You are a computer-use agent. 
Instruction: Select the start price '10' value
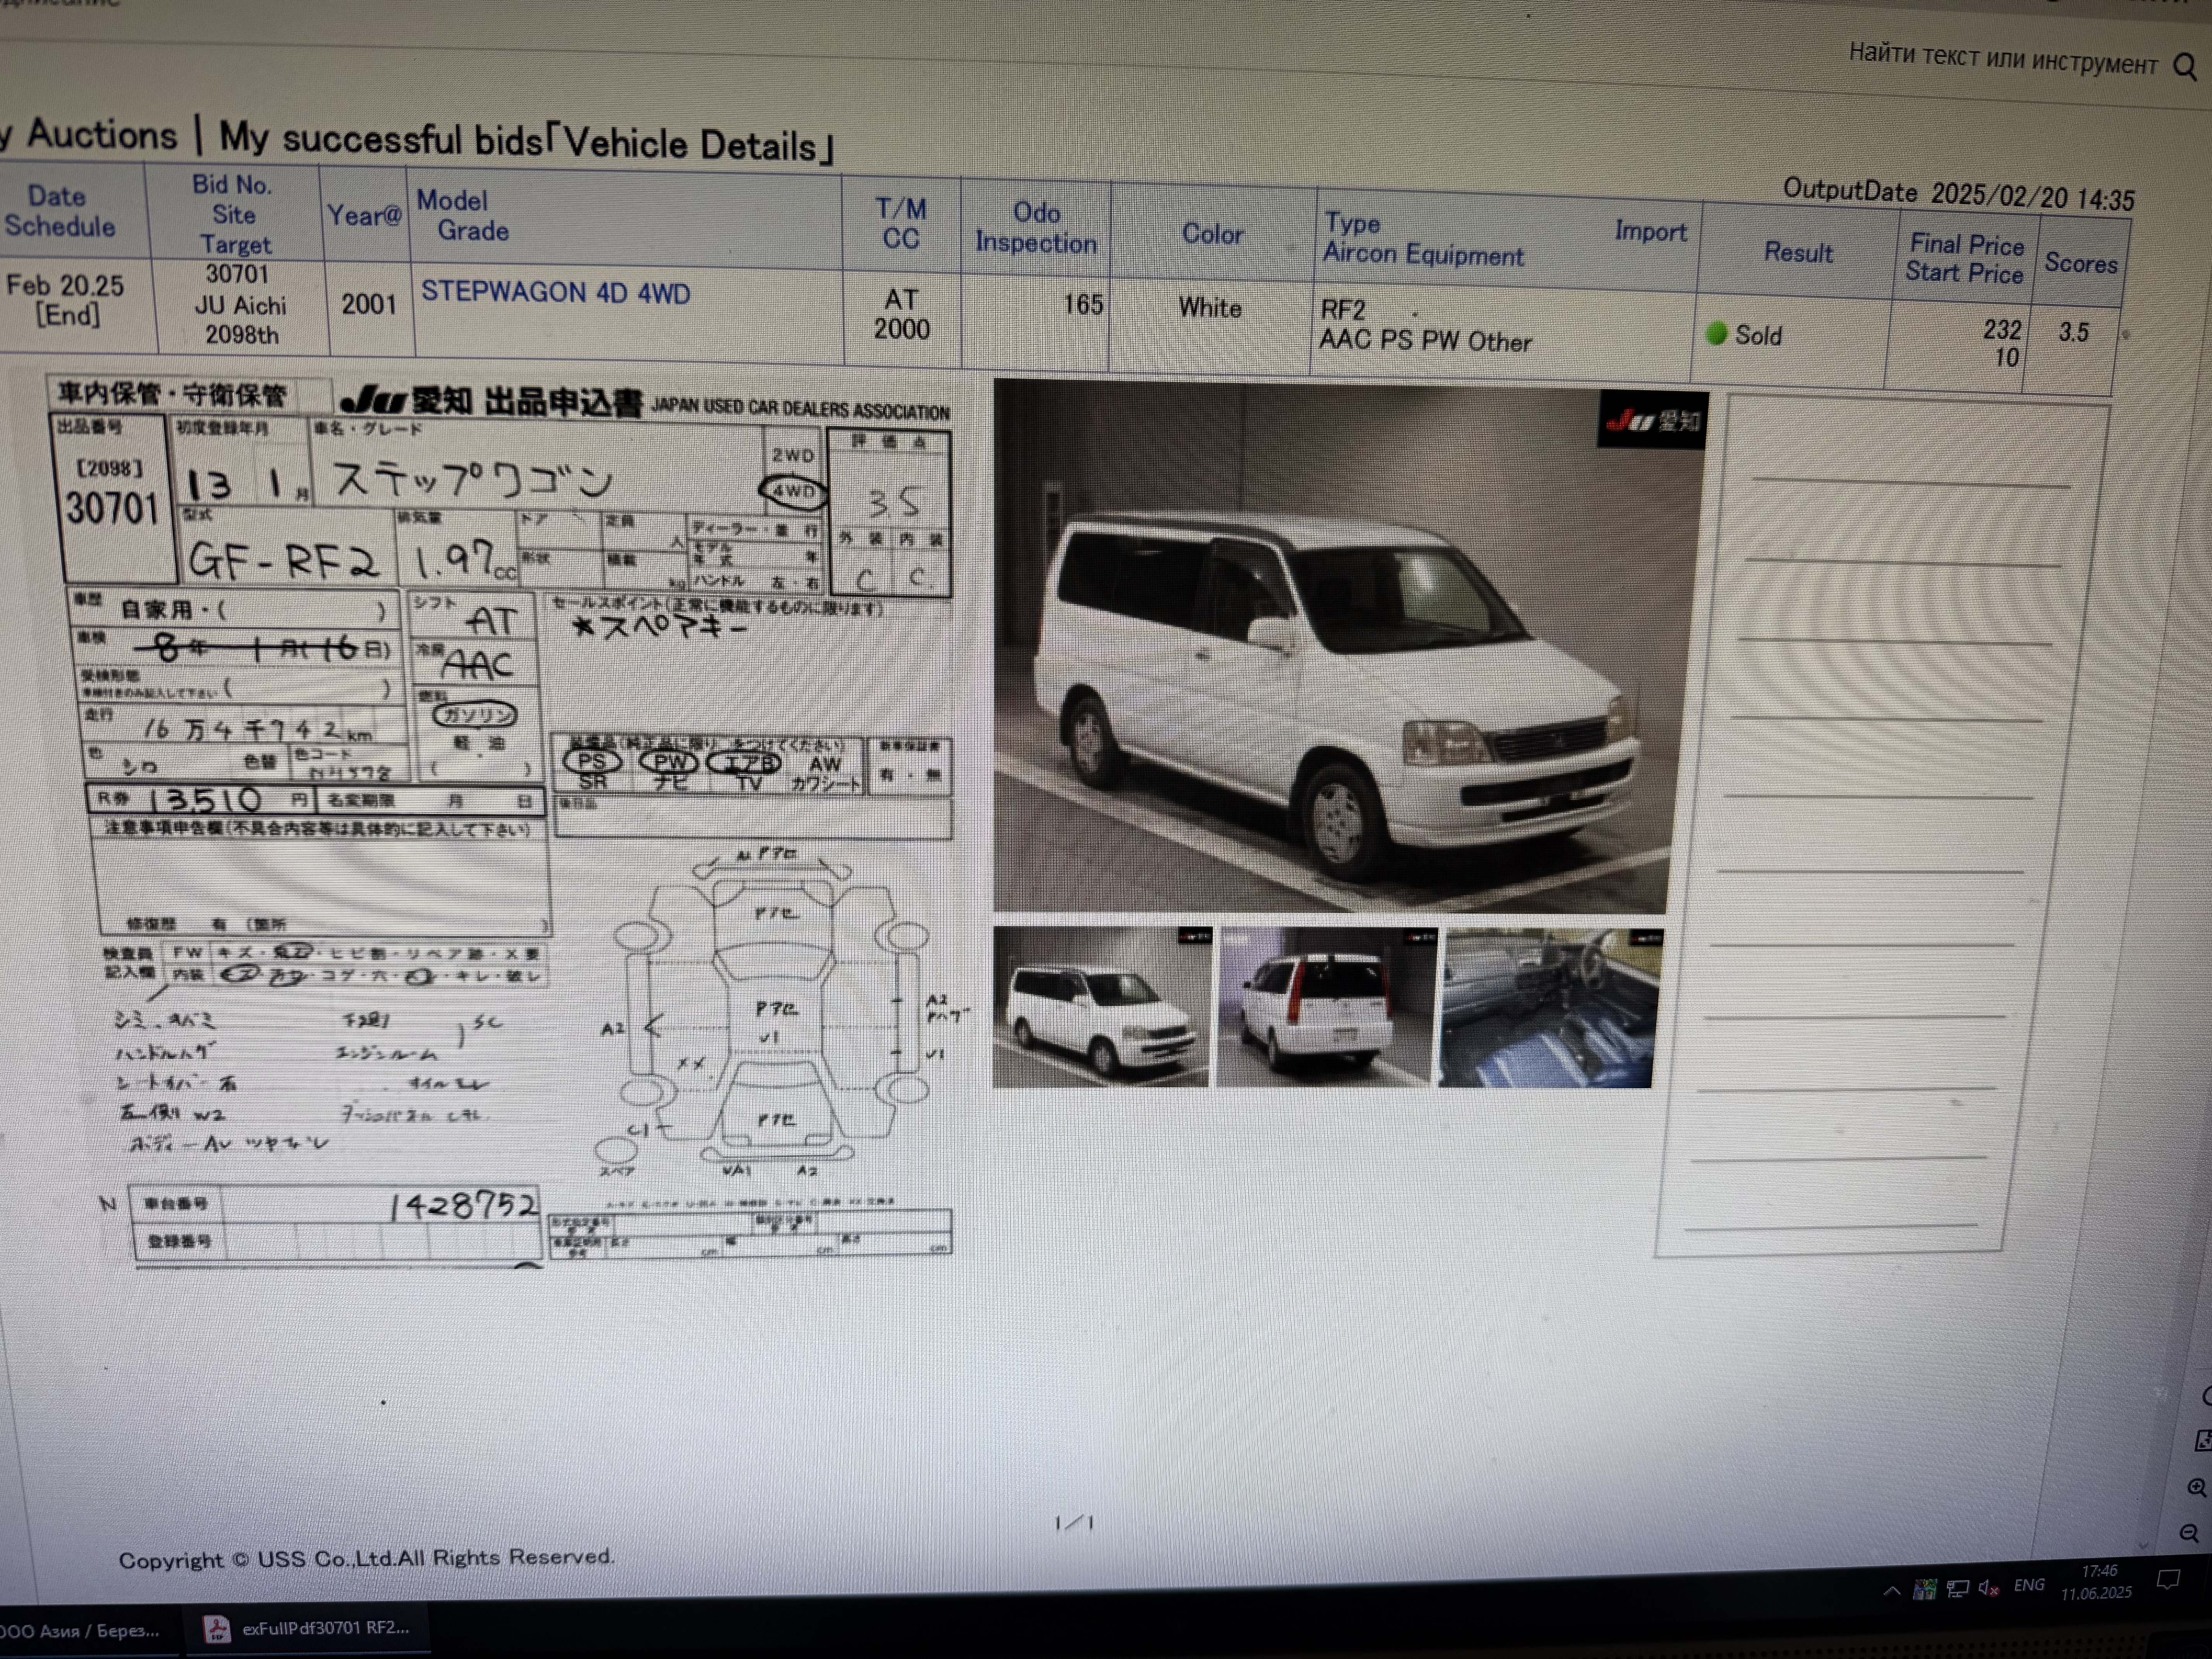(2006, 358)
